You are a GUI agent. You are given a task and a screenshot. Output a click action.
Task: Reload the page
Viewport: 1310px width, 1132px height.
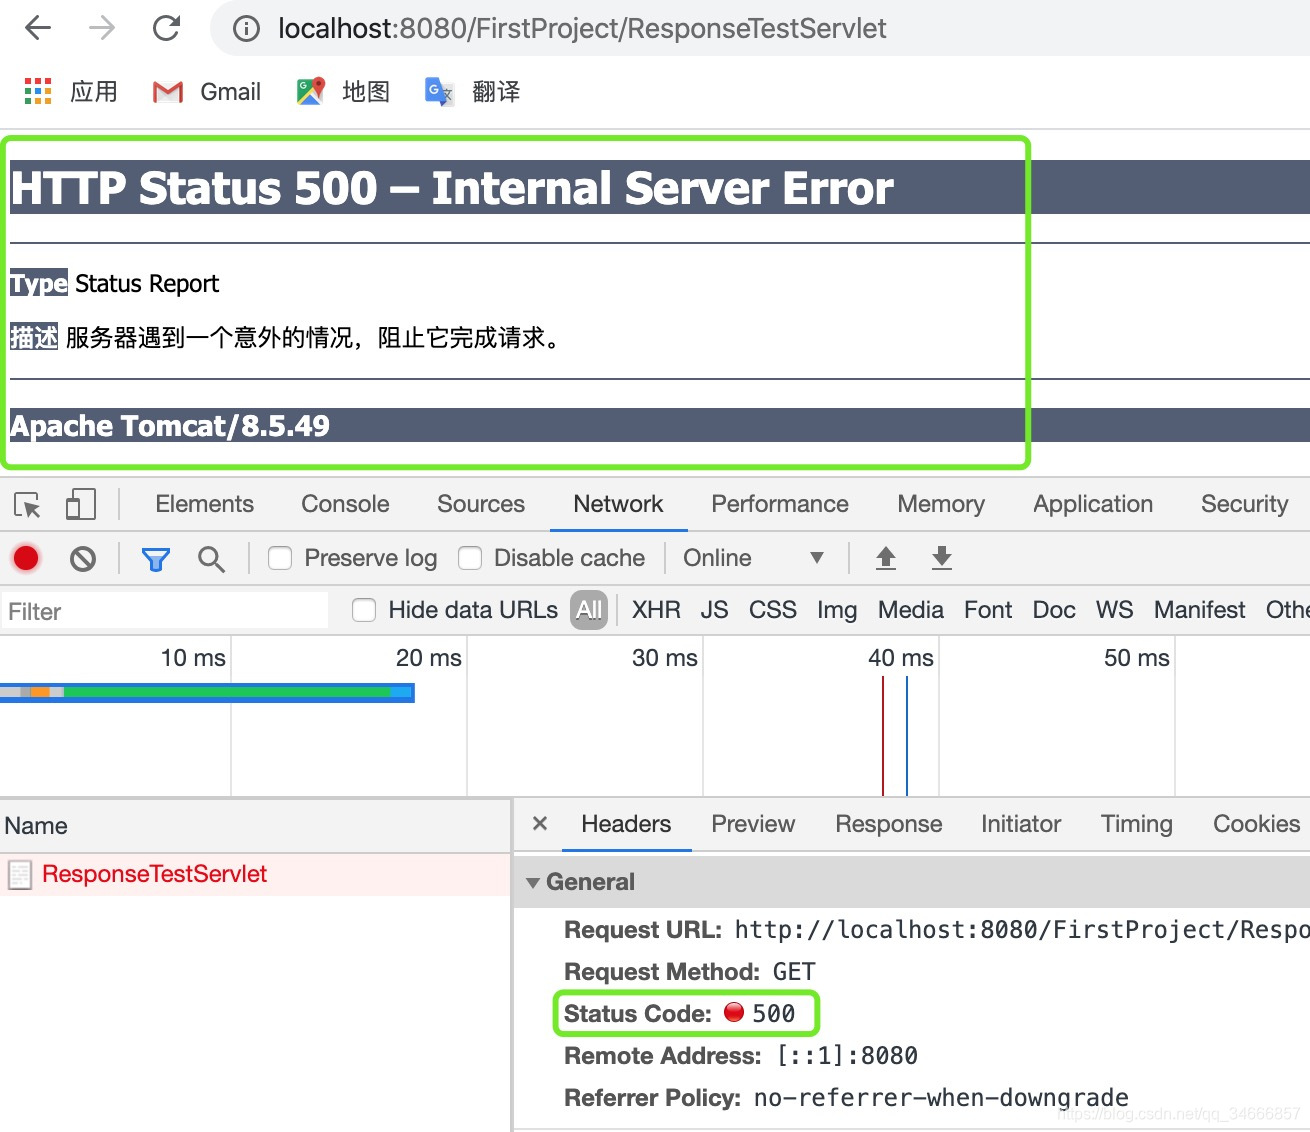point(166,28)
